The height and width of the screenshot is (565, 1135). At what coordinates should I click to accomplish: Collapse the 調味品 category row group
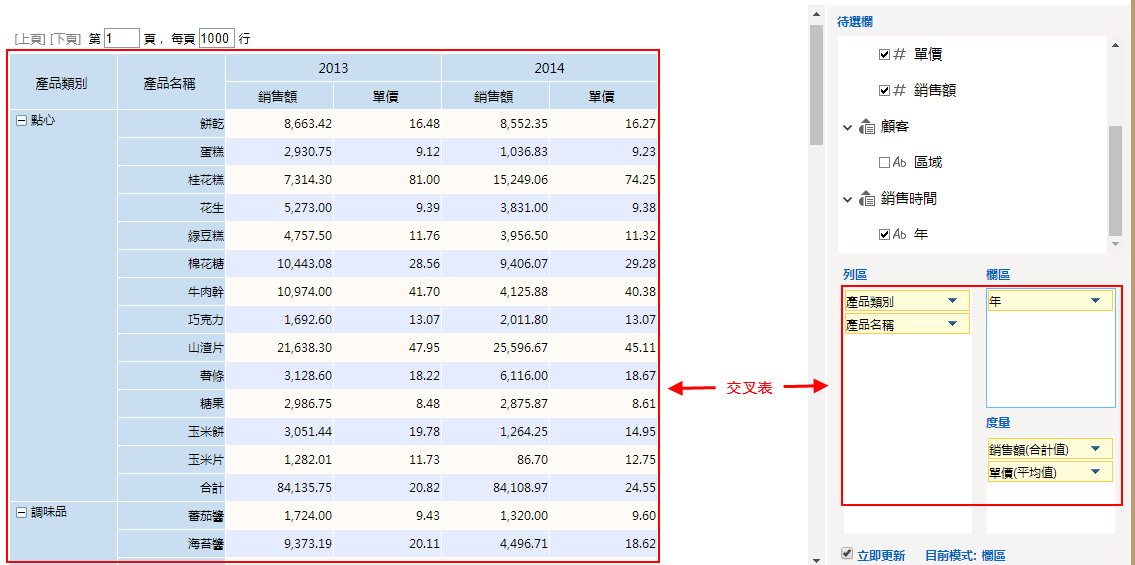(x=21, y=511)
